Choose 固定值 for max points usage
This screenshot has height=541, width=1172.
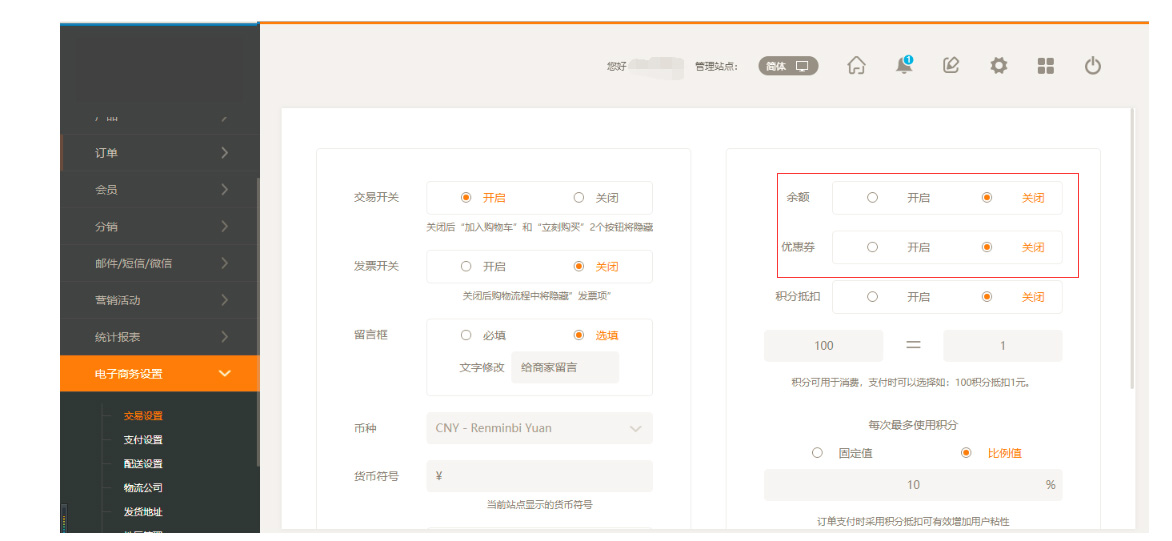pyautogui.click(x=818, y=453)
